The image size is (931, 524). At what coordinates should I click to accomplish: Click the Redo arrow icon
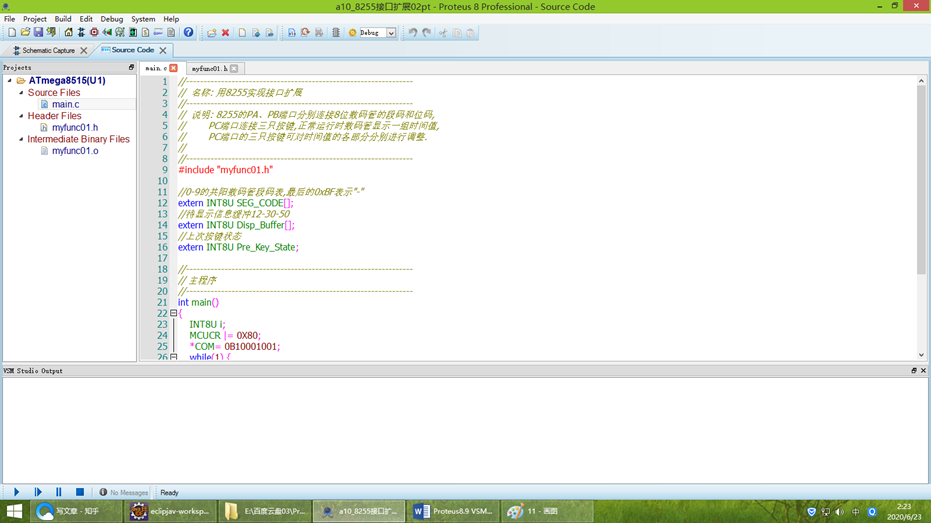pyautogui.click(x=426, y=33)
